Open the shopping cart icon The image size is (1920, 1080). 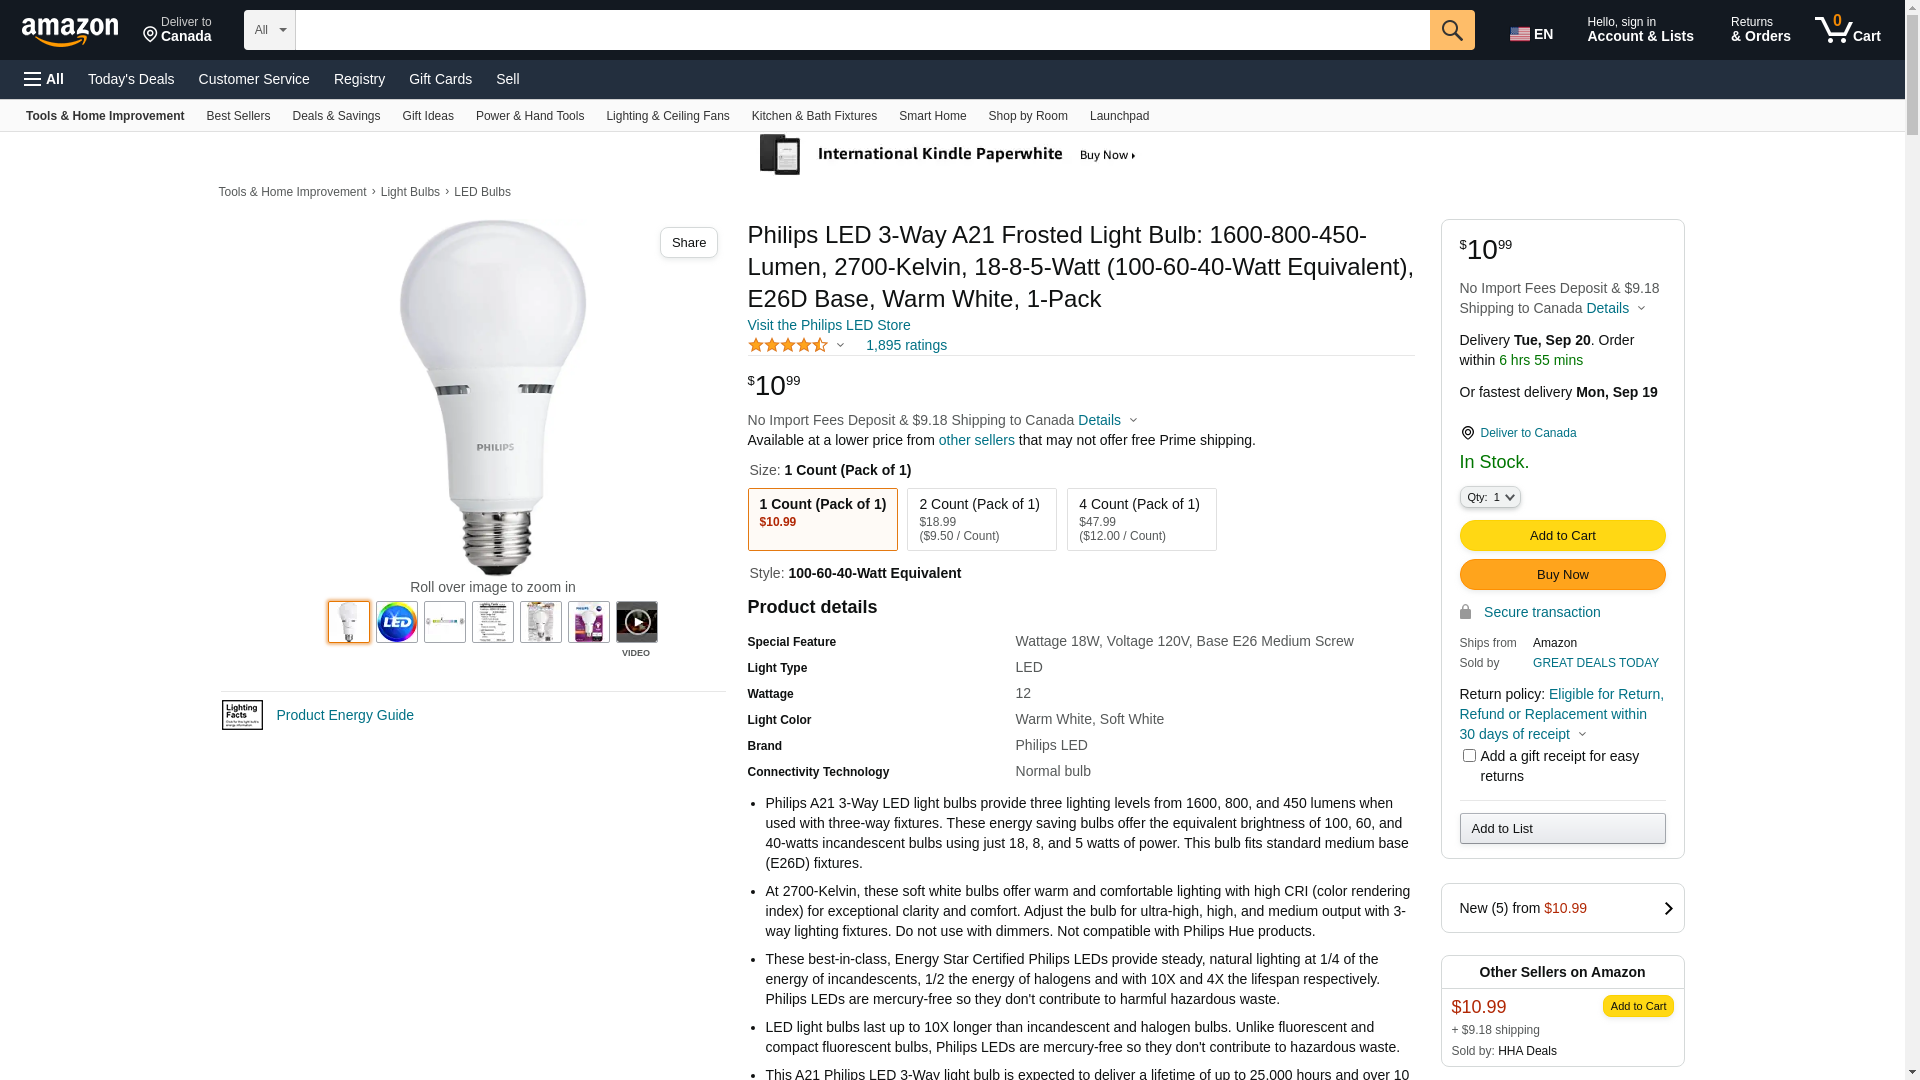pyautogui.click(x=1847, y=30)
